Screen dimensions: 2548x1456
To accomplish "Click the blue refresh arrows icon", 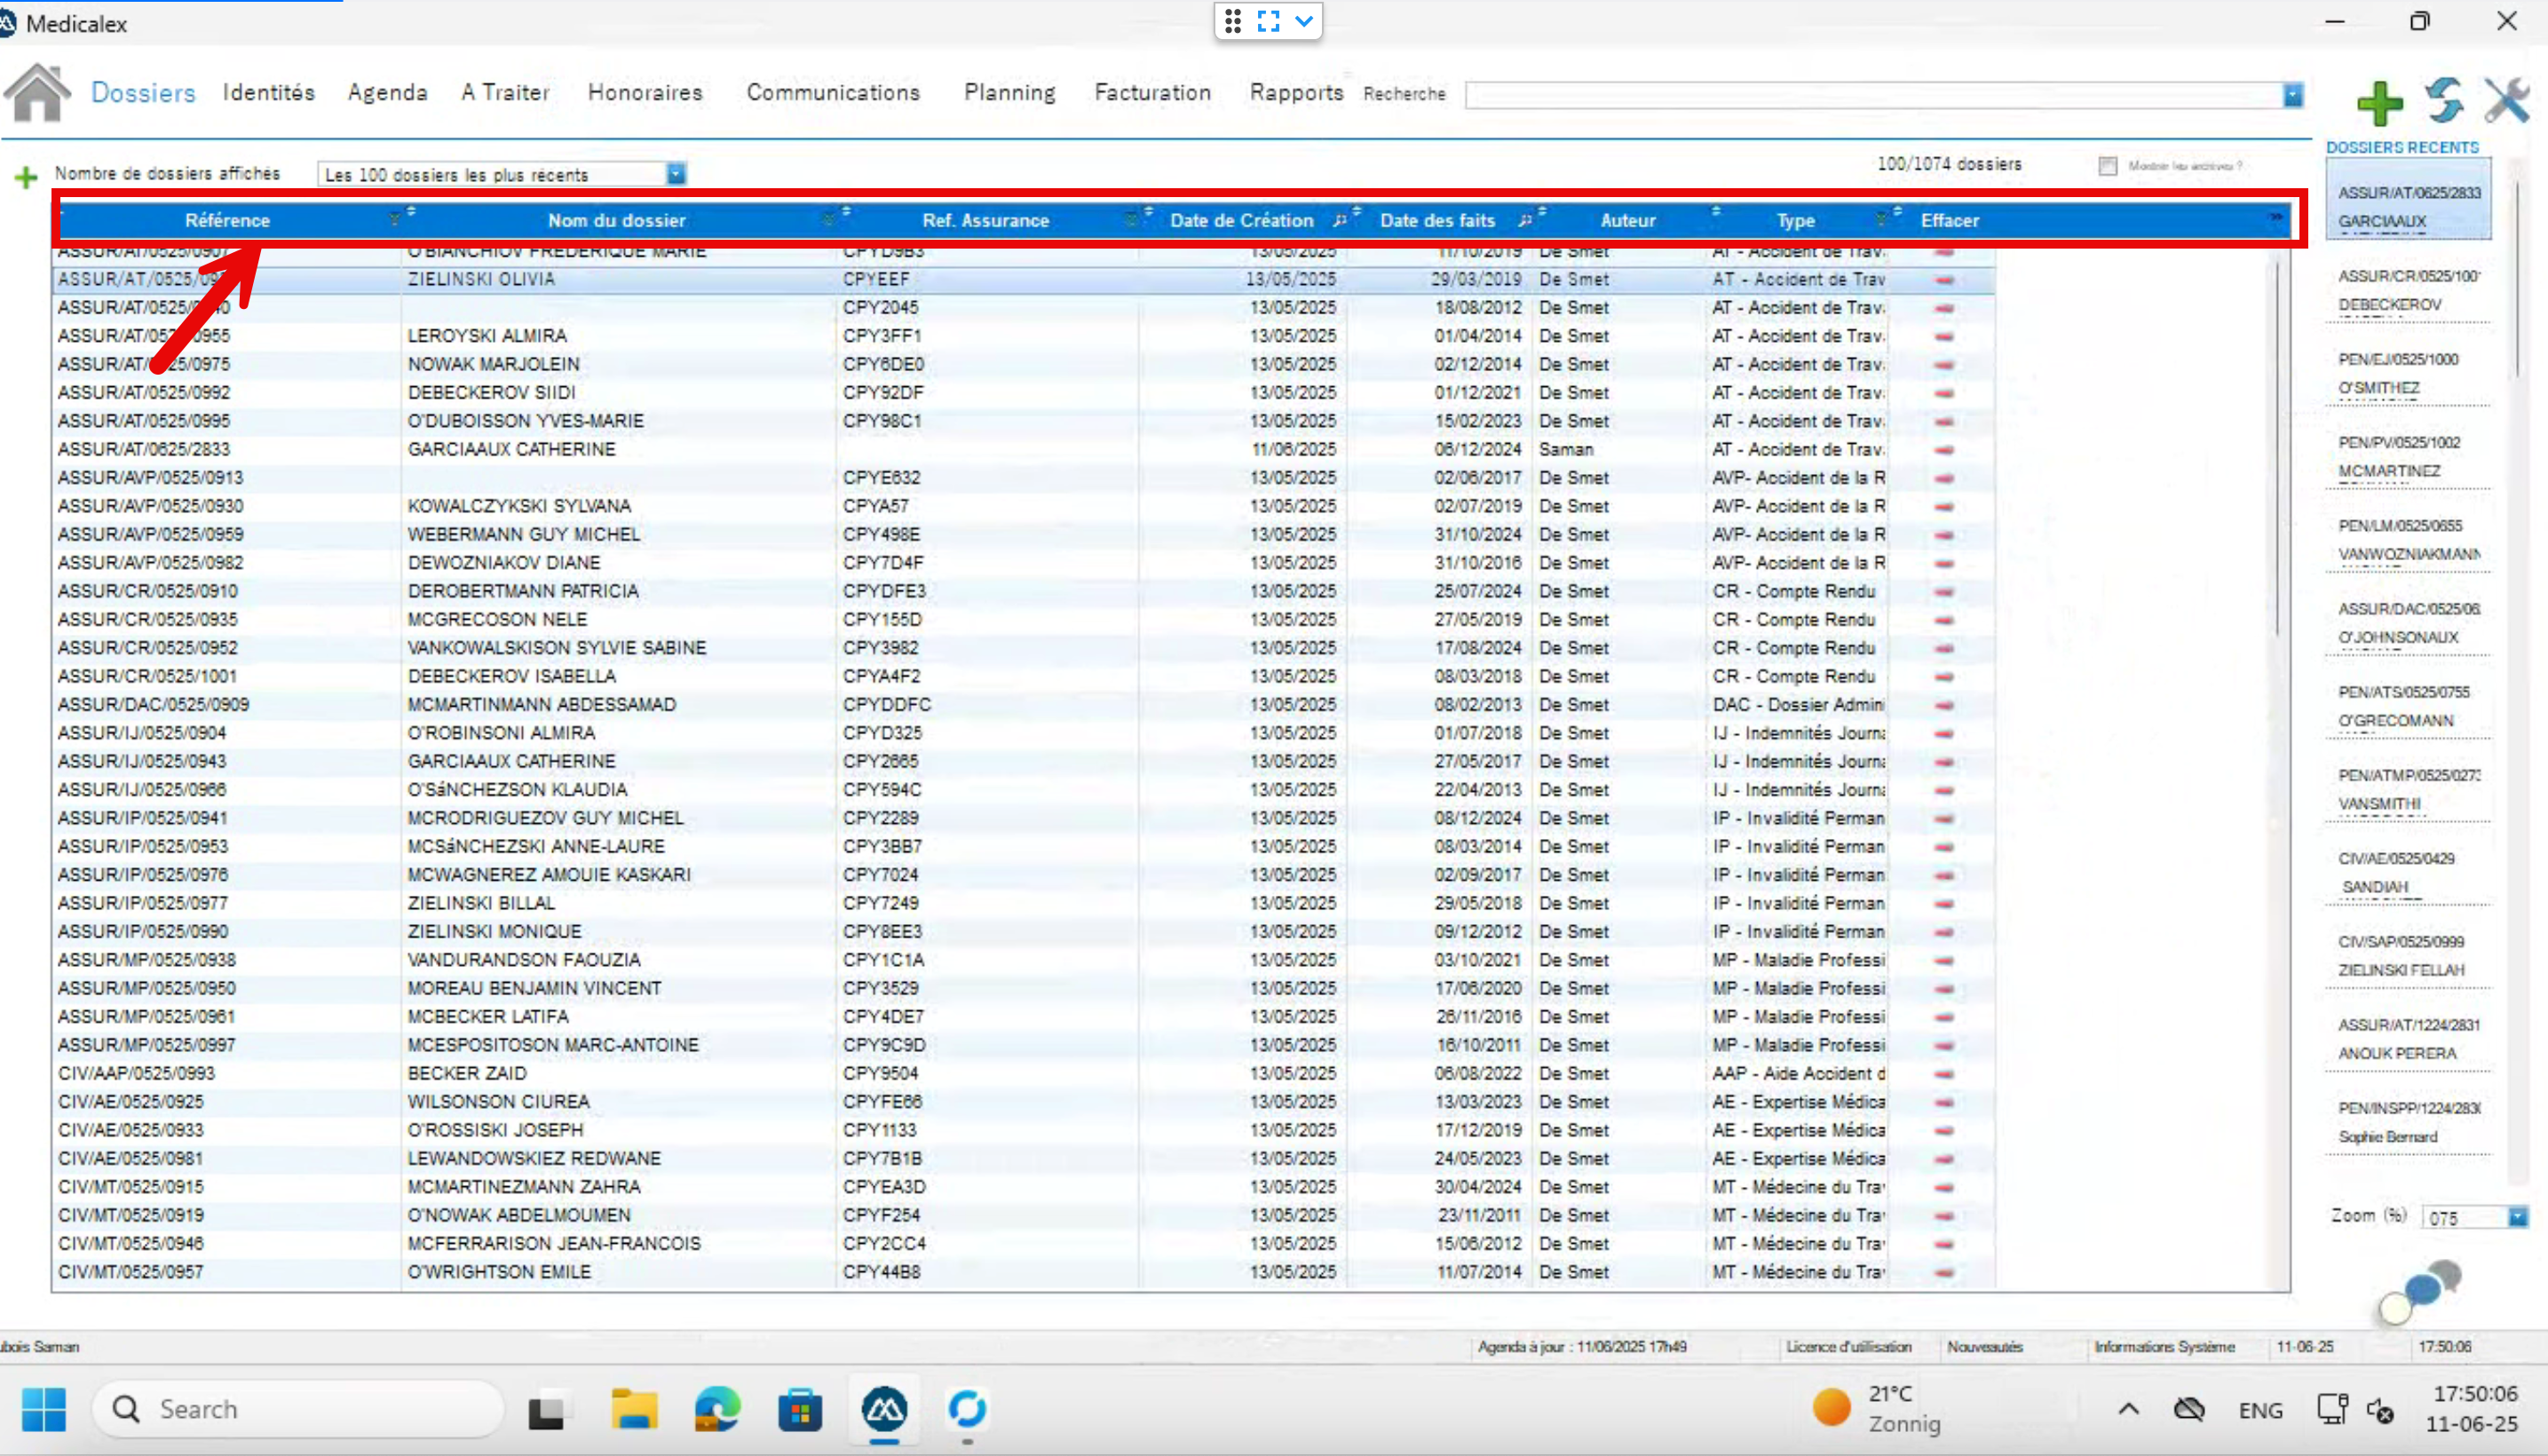I will tap(2444, 100).
